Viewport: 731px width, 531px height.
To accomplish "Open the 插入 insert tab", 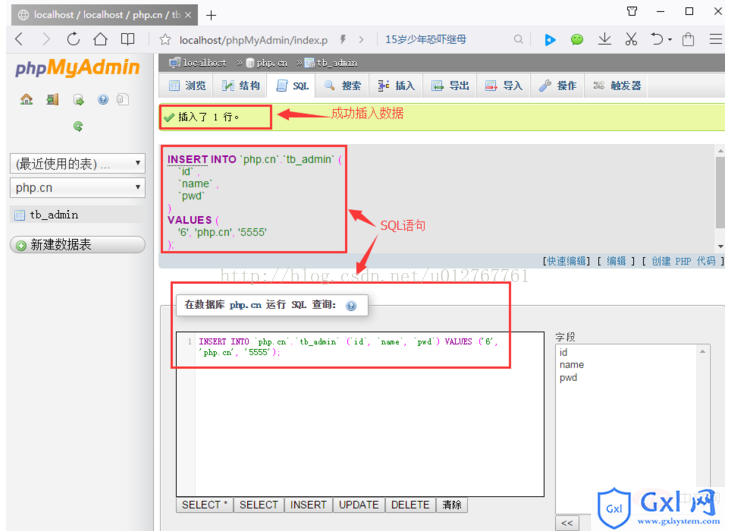I will [396, 85].
